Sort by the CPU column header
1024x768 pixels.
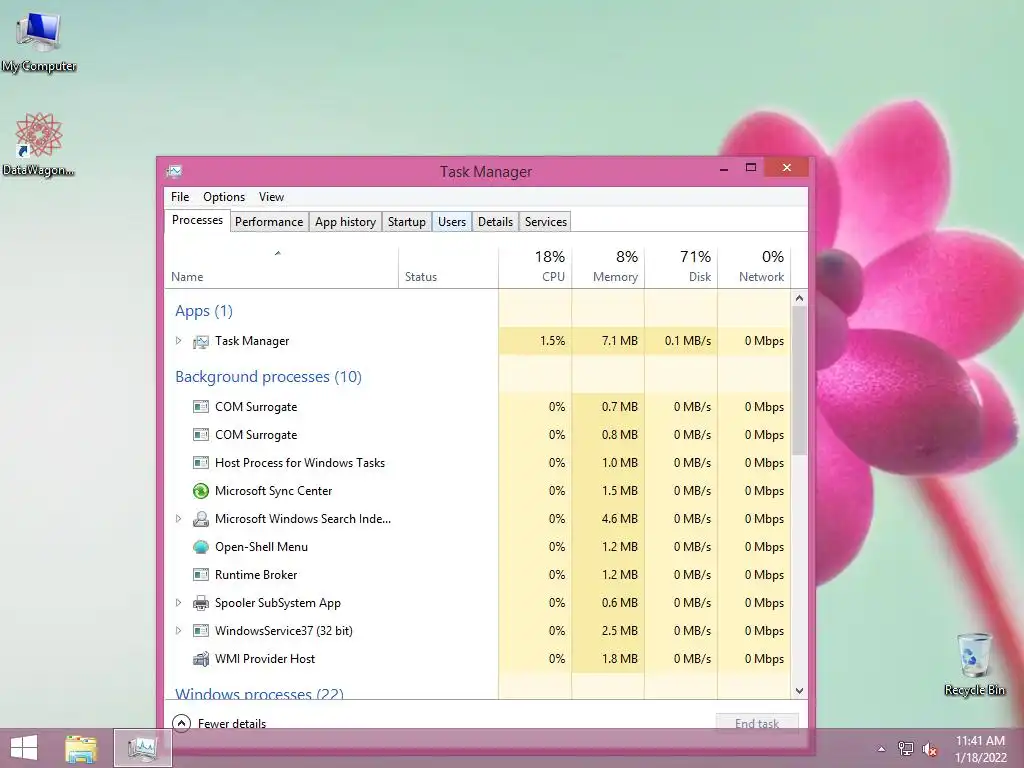click(535, 268)
